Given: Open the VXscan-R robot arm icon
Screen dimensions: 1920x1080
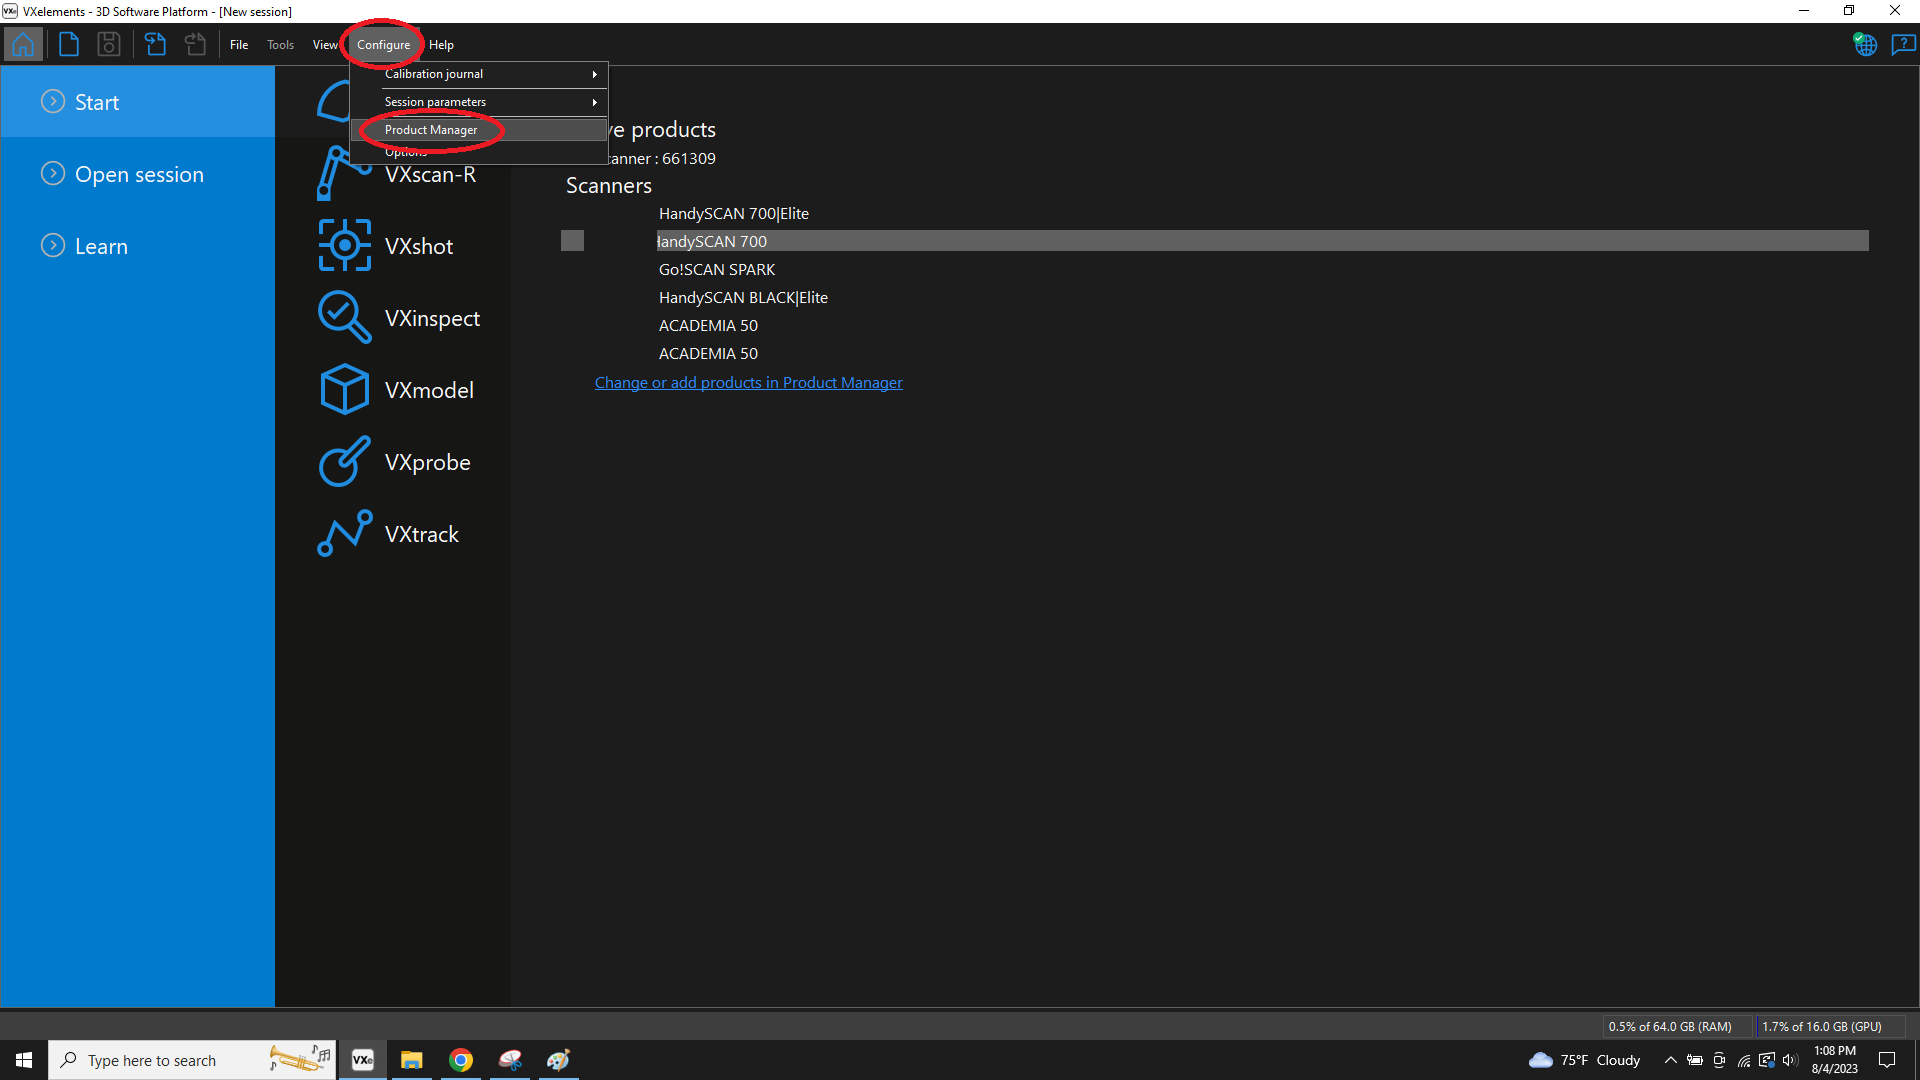Looking at the screenshot, I should [x=344, y=173].
